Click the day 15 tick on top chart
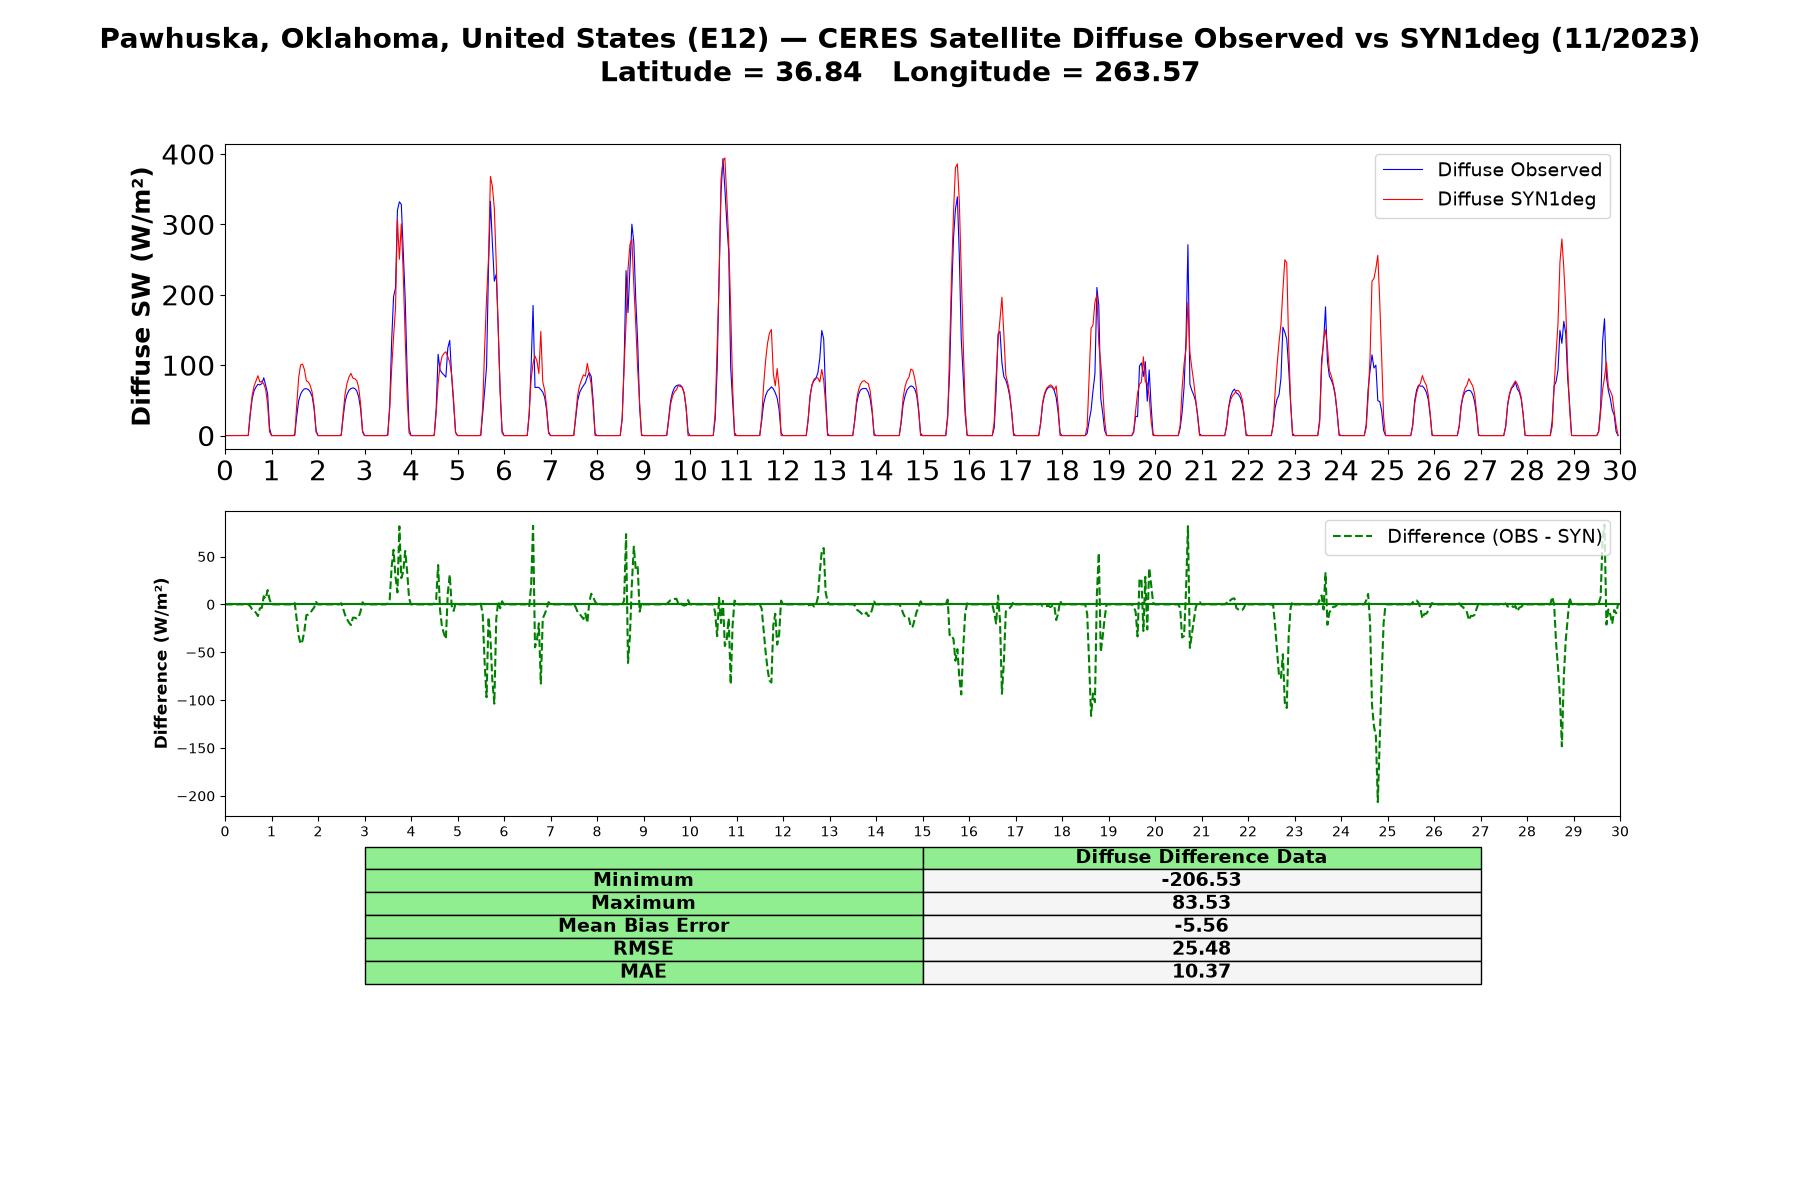Viewport: 1800px width, 1200px height. pos(922,470)
